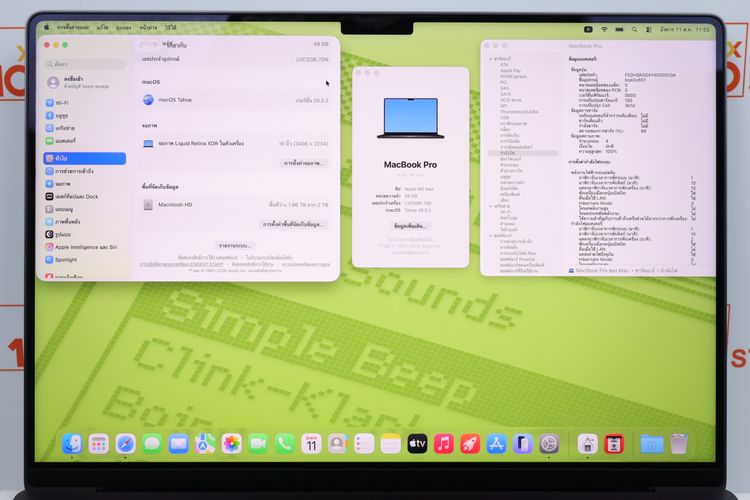Open Spotlight search magnifier in menu bar
The image size is (750, 500).
coord(634,30)
